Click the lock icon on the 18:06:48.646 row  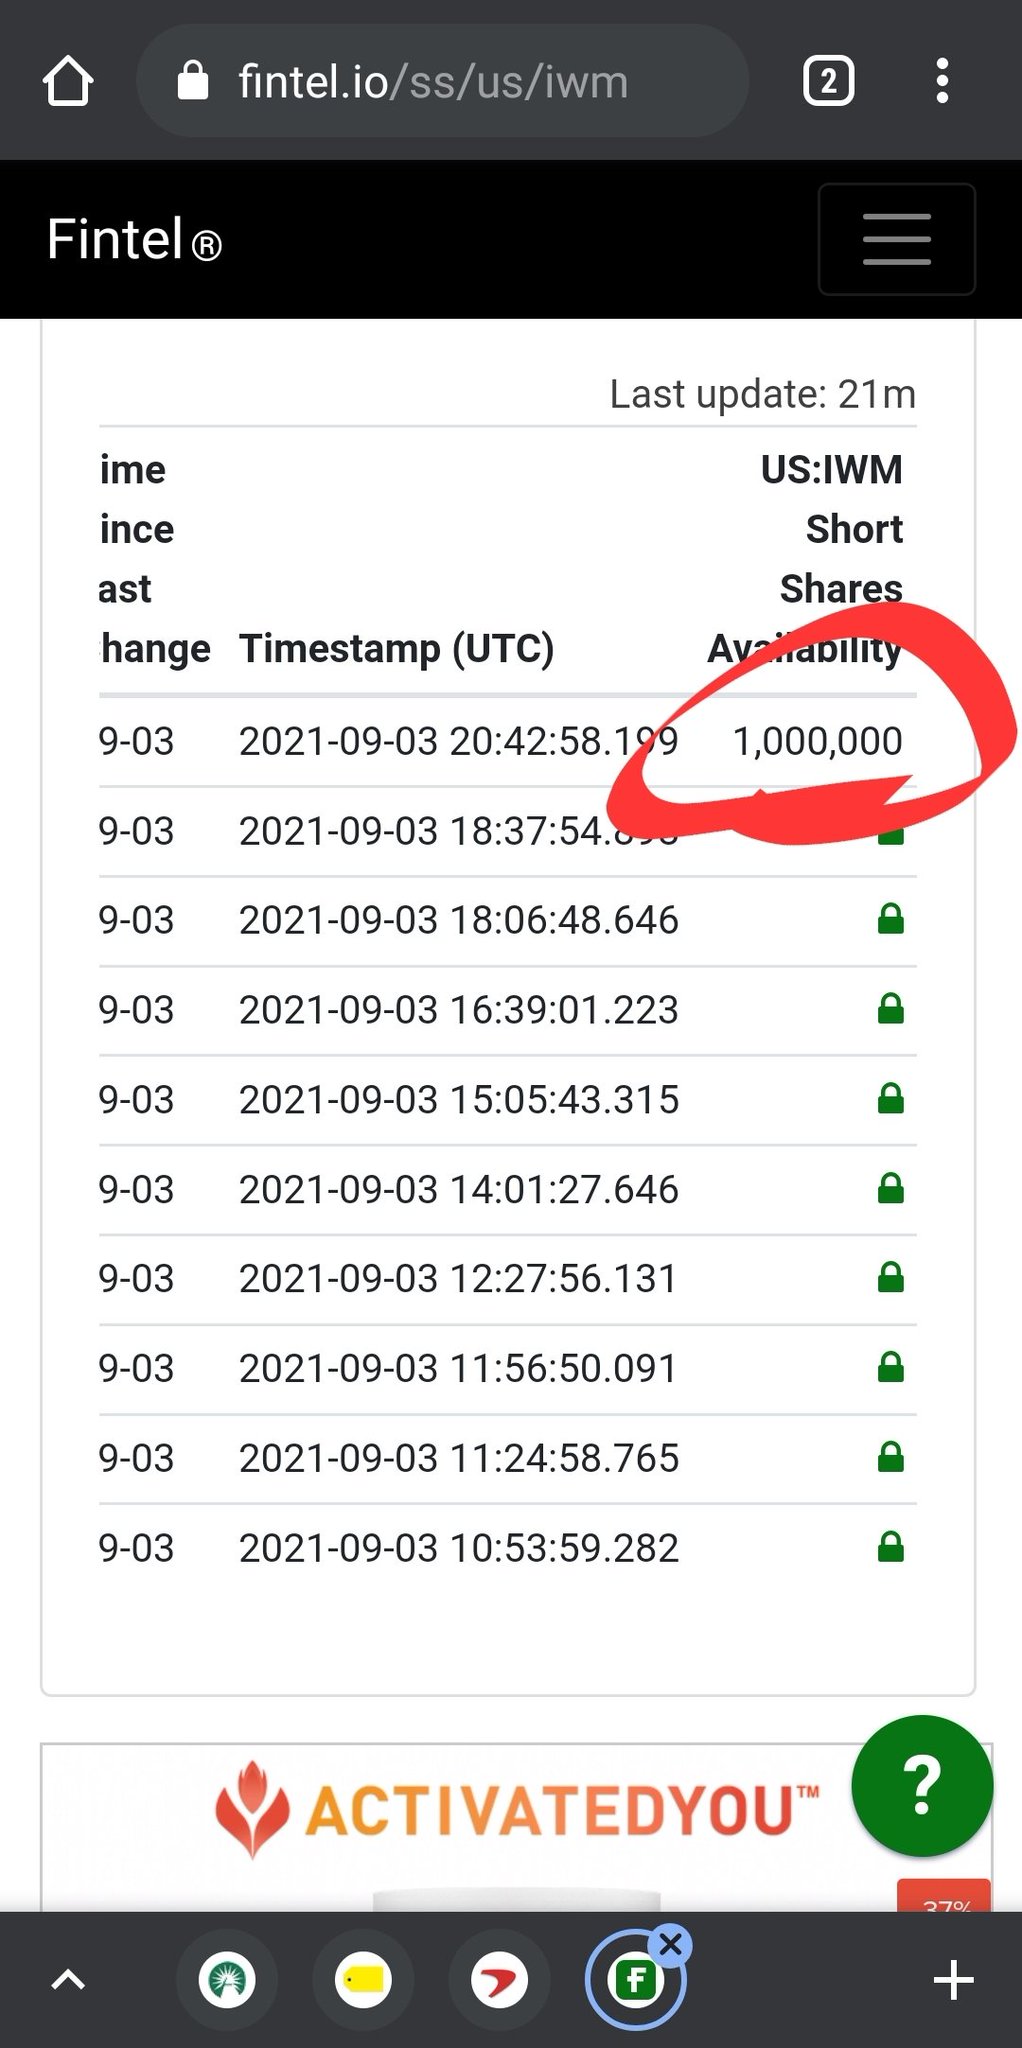tap(890, 919)
